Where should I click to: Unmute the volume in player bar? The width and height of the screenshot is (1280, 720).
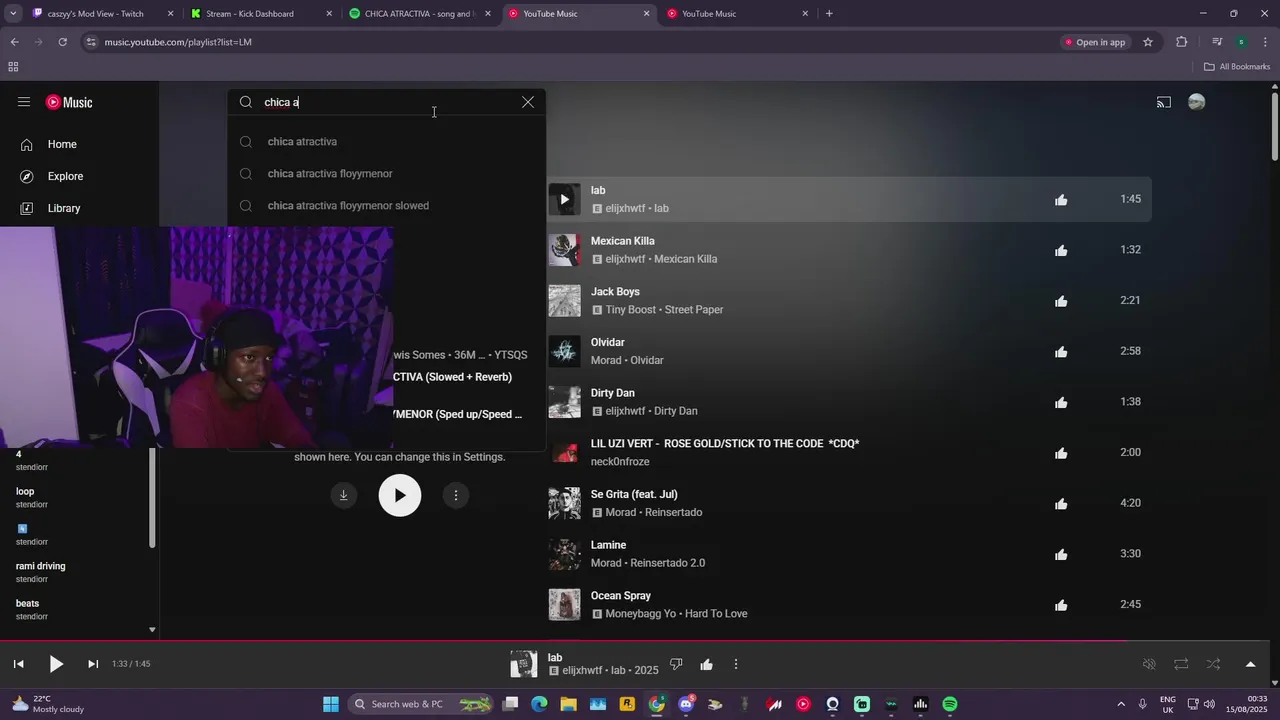pos(1149,664)
